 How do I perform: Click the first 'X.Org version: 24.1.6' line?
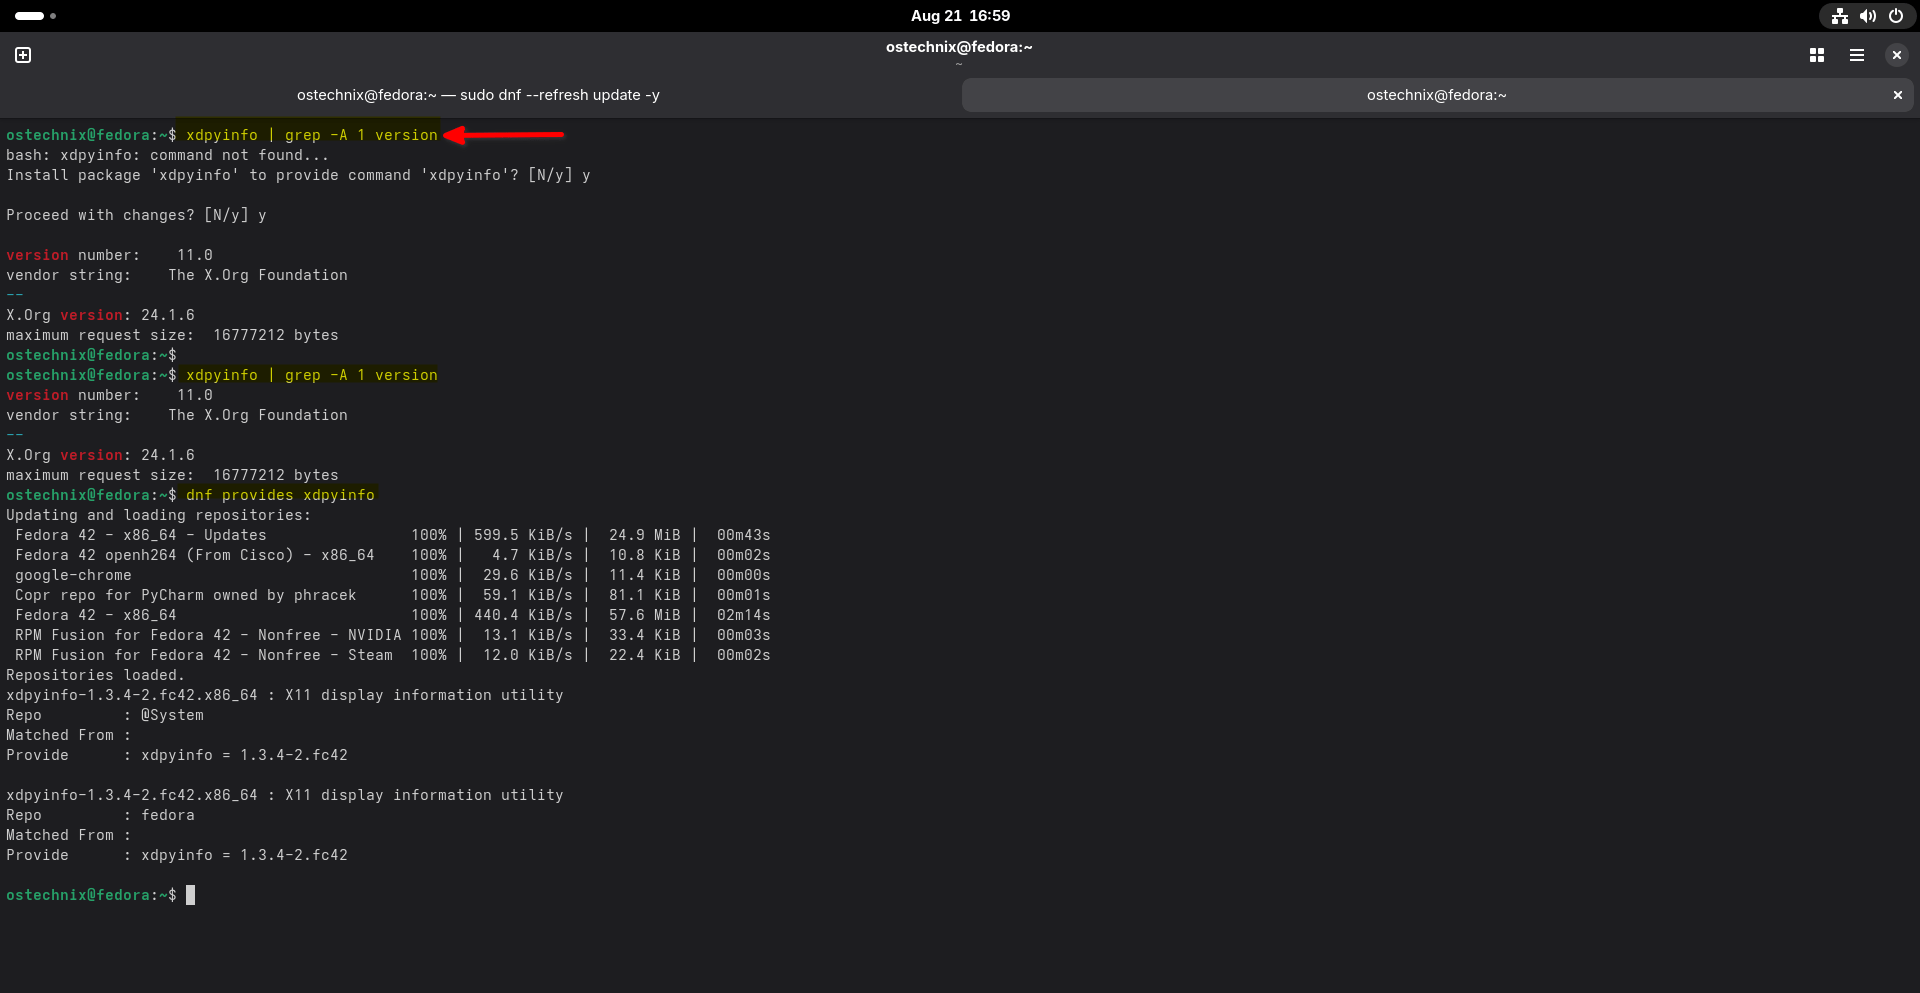(100, 315)
